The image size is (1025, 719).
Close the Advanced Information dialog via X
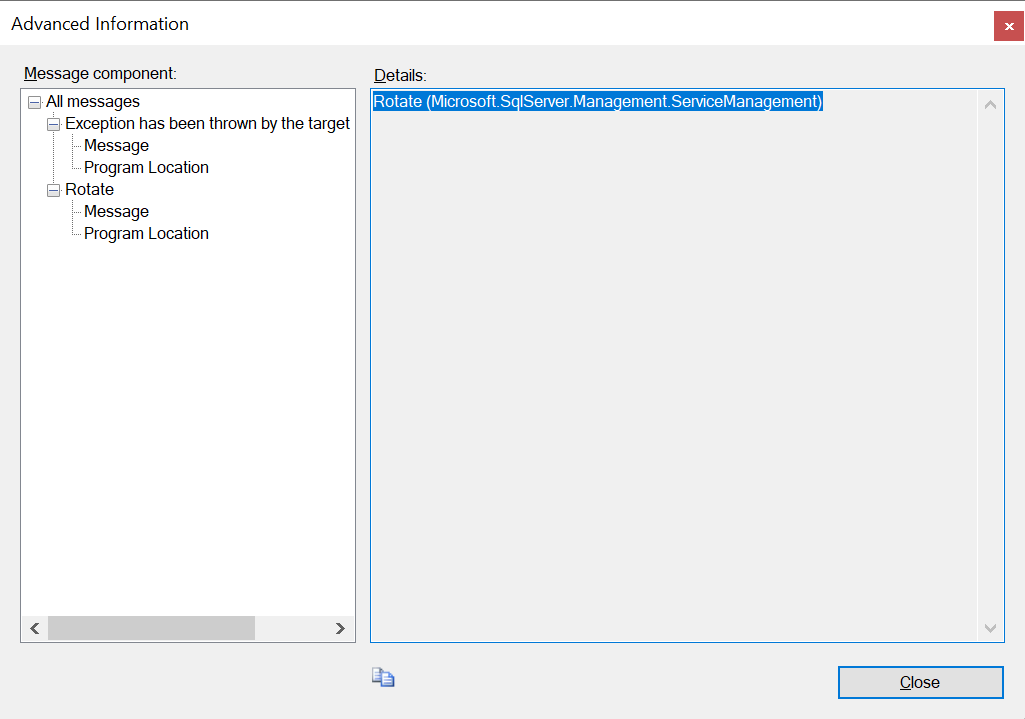coord(1009,26)
